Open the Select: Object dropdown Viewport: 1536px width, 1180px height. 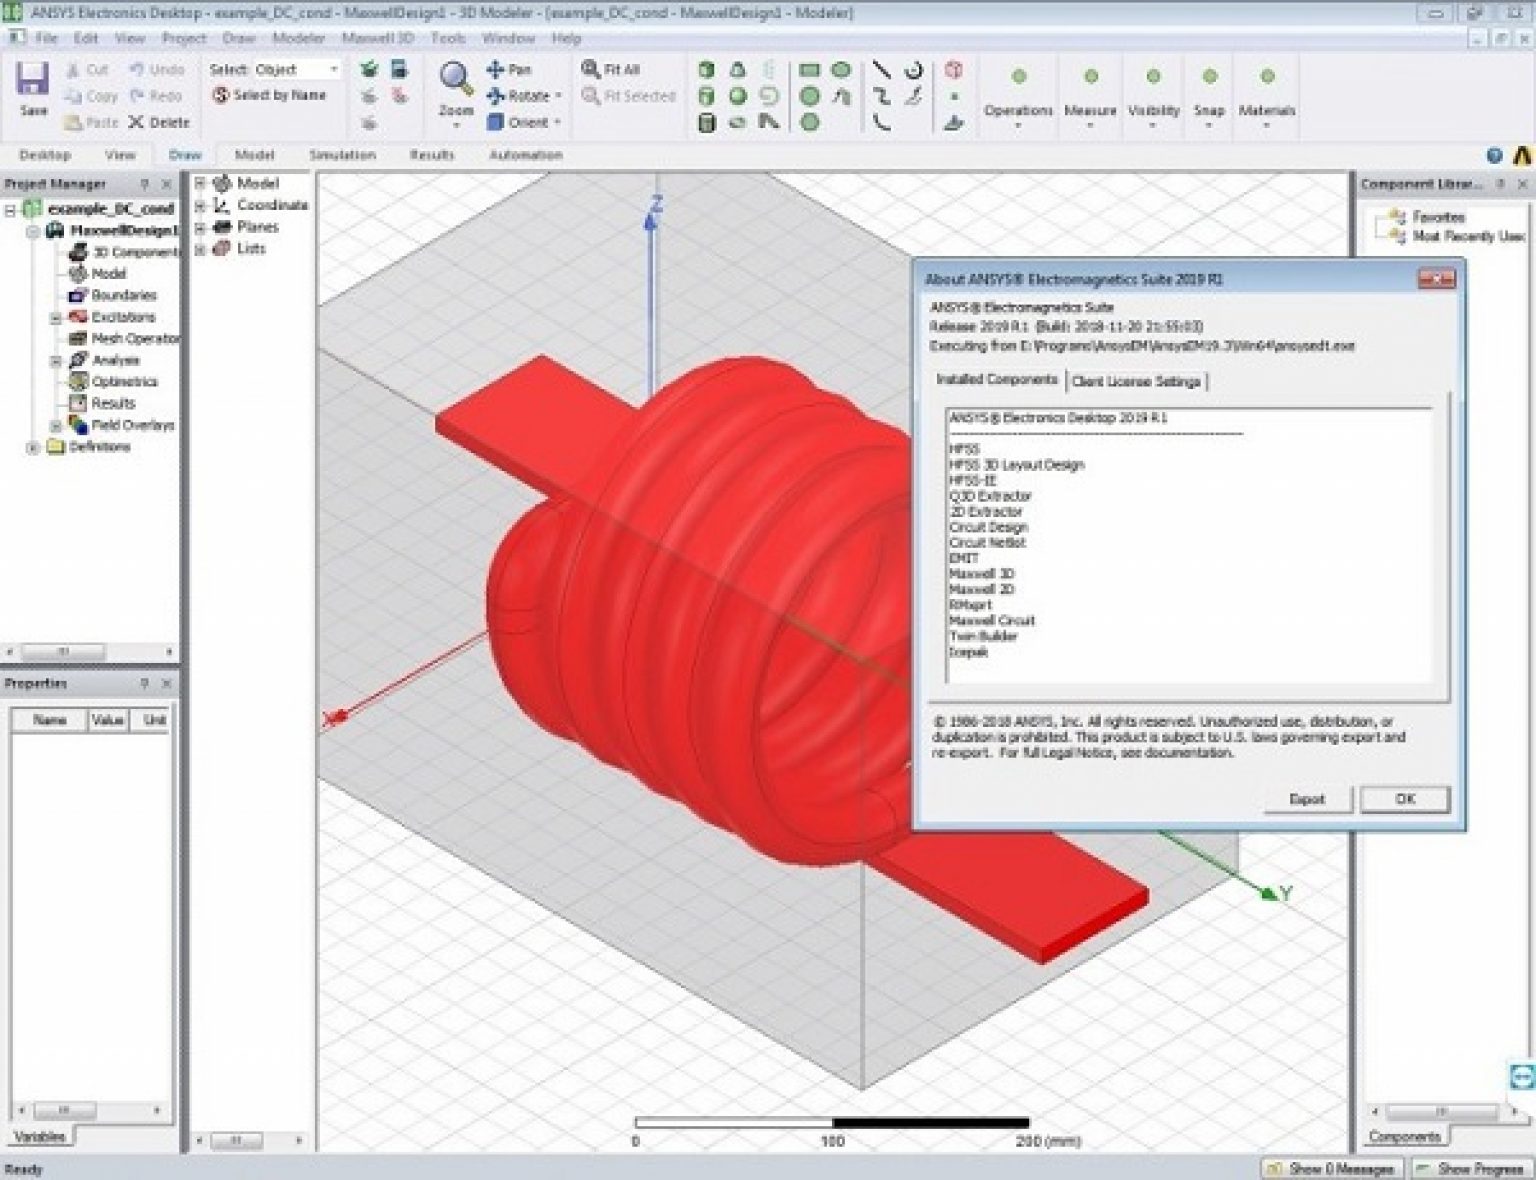(x=333, y=69)
